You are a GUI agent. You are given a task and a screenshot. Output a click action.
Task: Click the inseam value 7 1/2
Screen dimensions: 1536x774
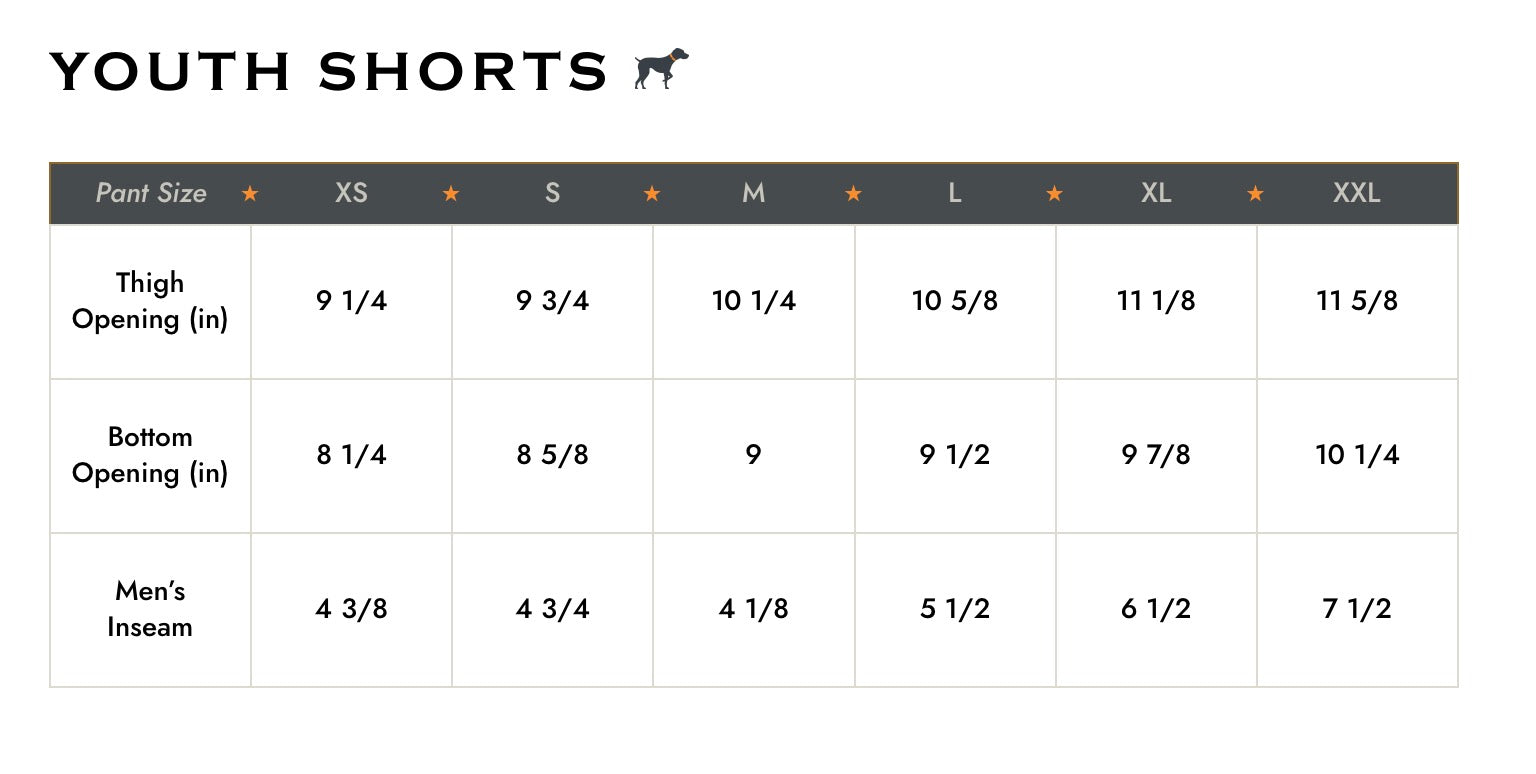[1357, 609]
